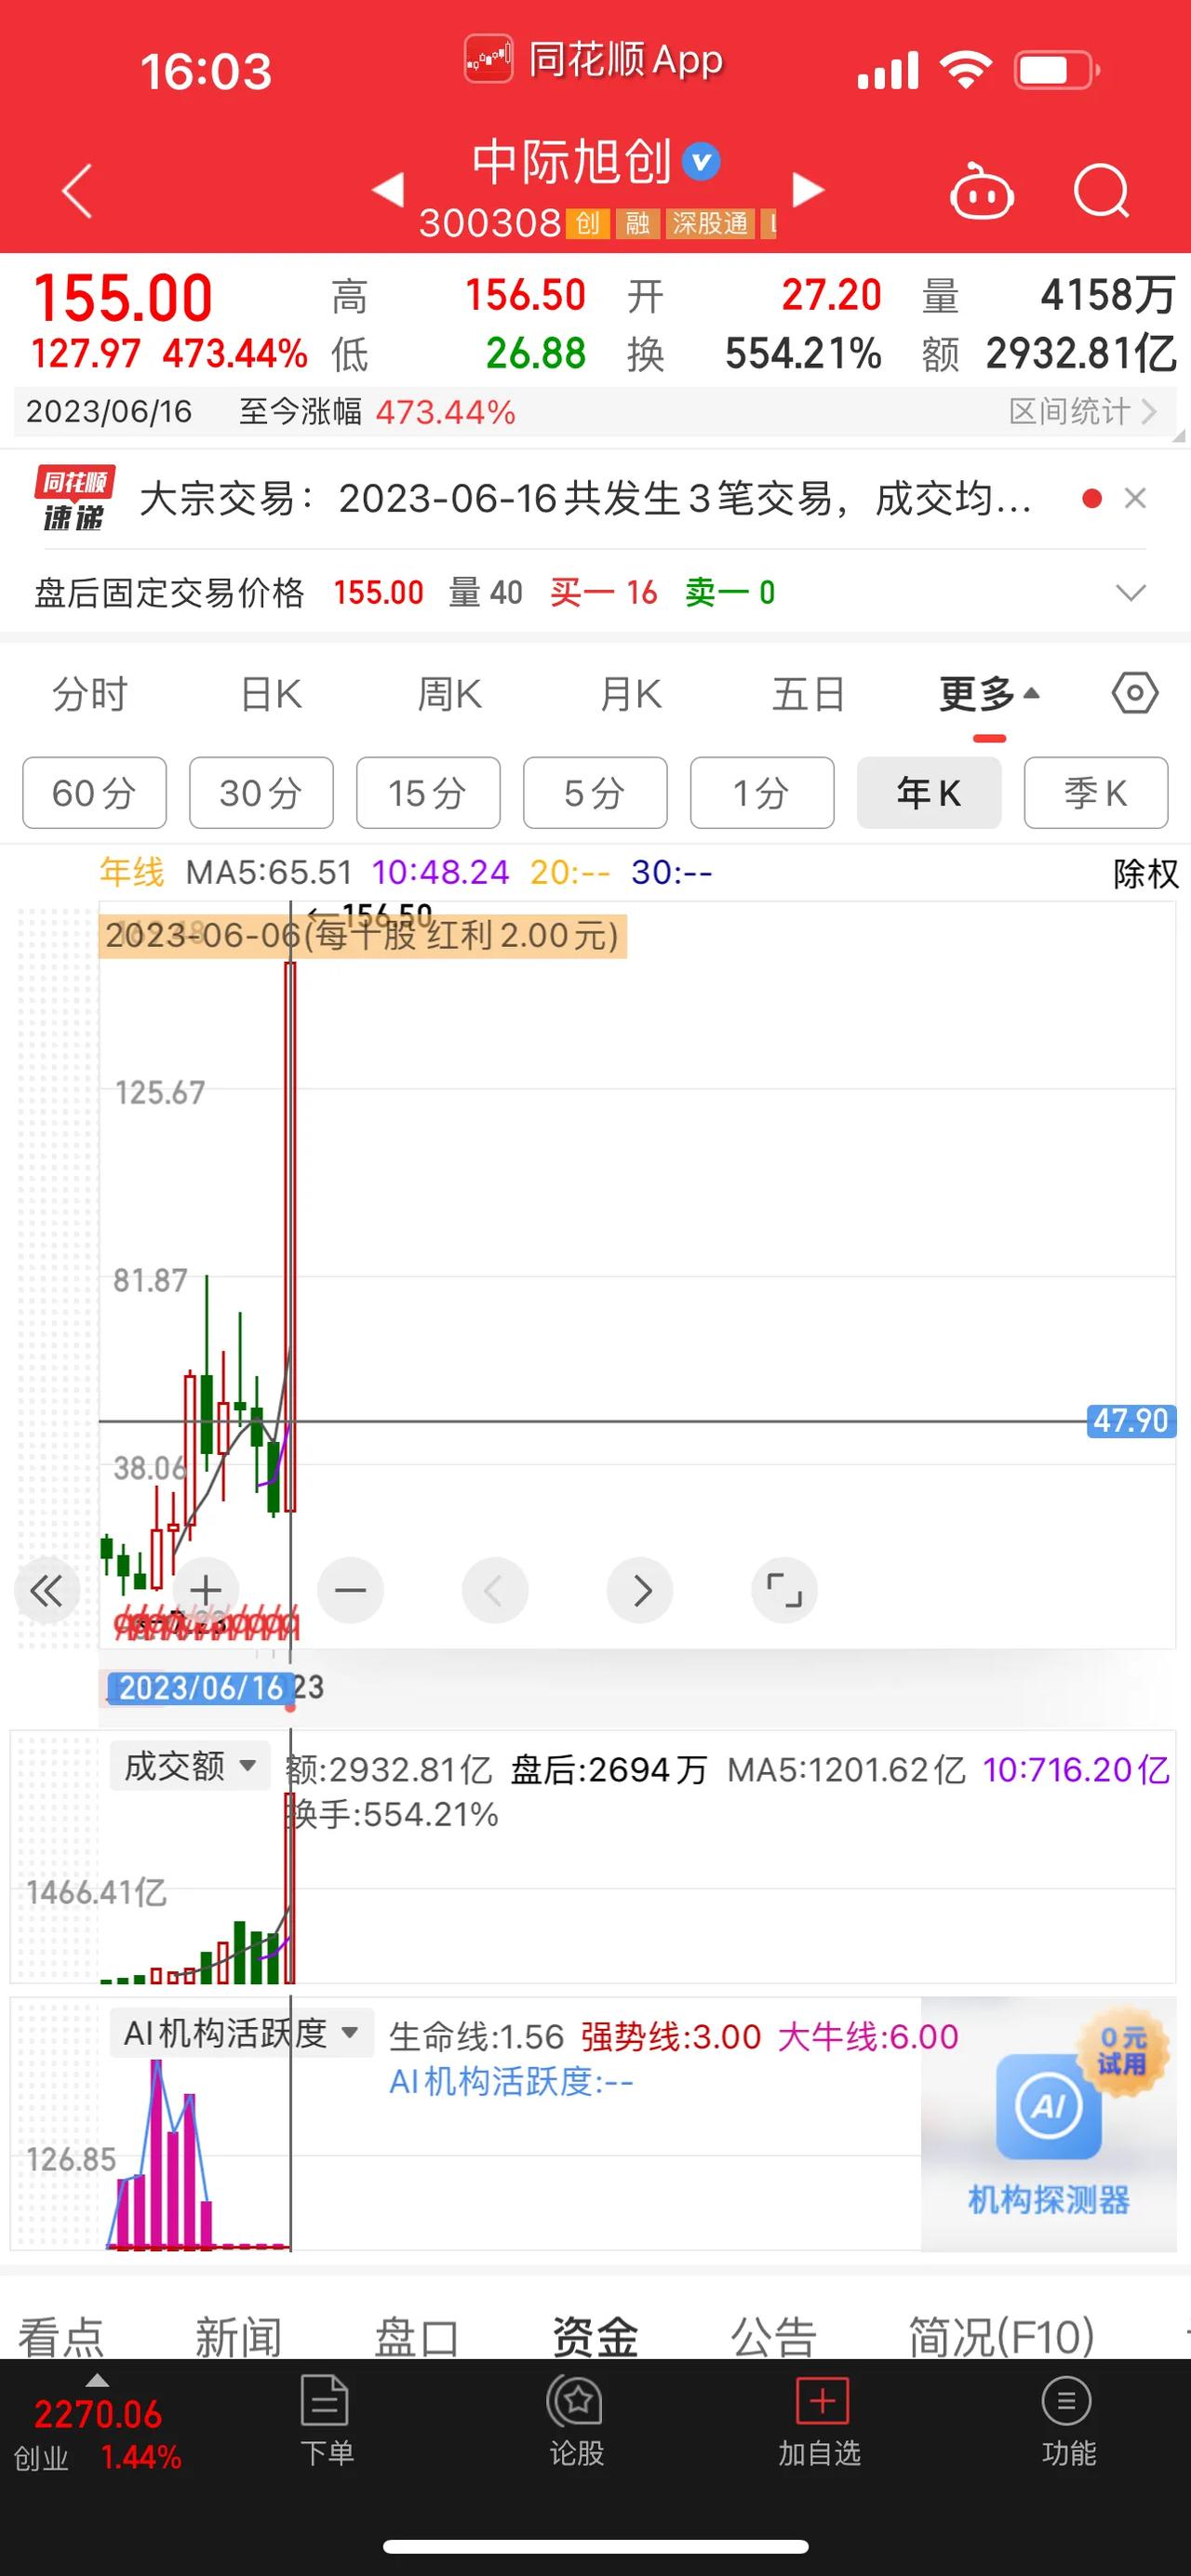
Task: Zoom in the K-line chart
Action: 206,1590
